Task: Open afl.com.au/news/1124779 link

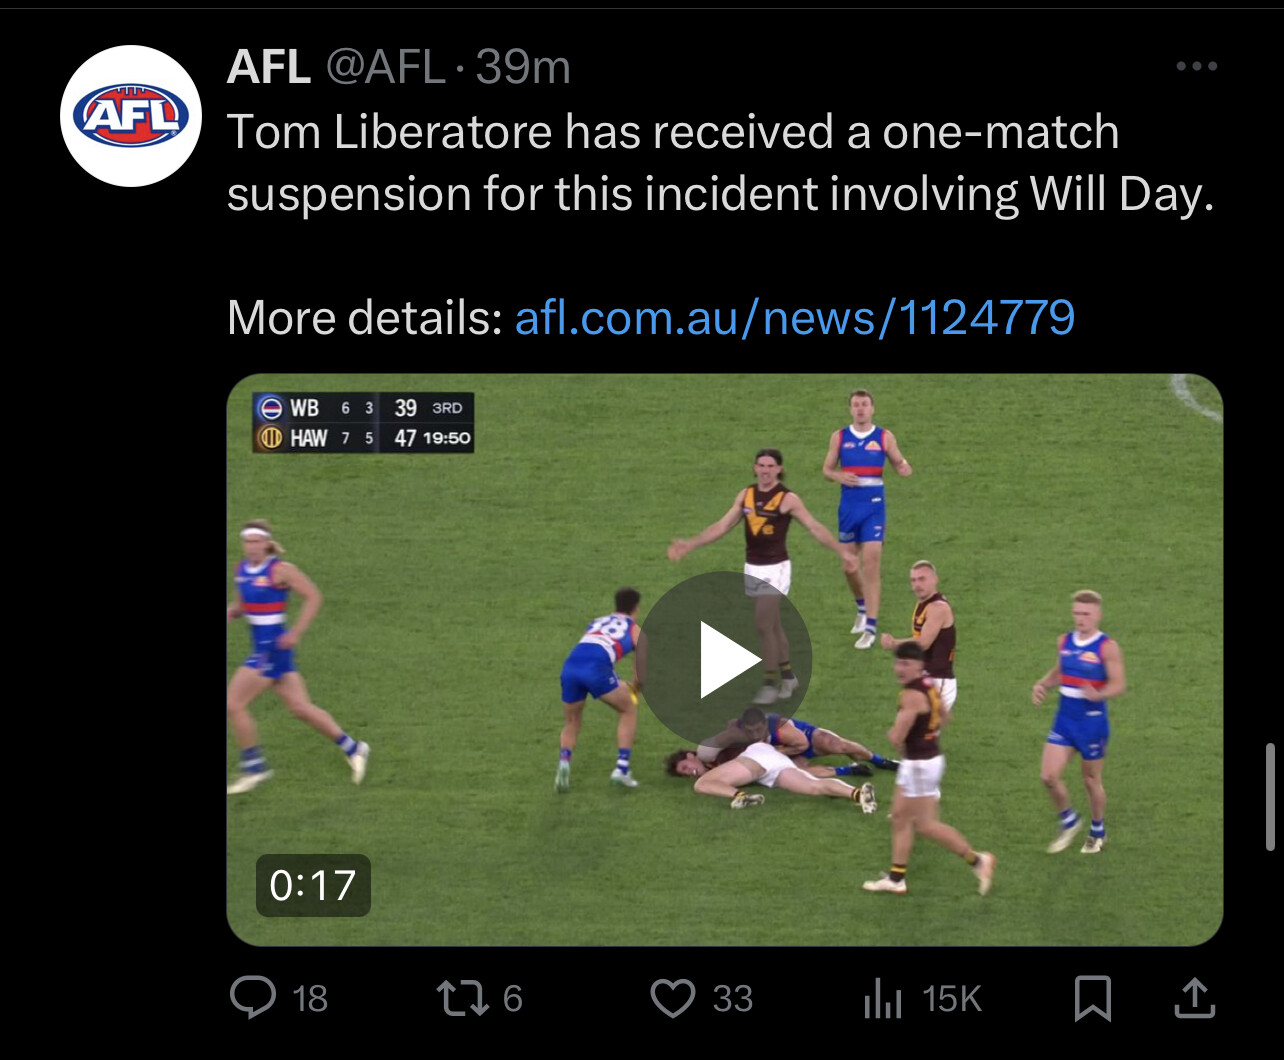Action: [794, 318]
